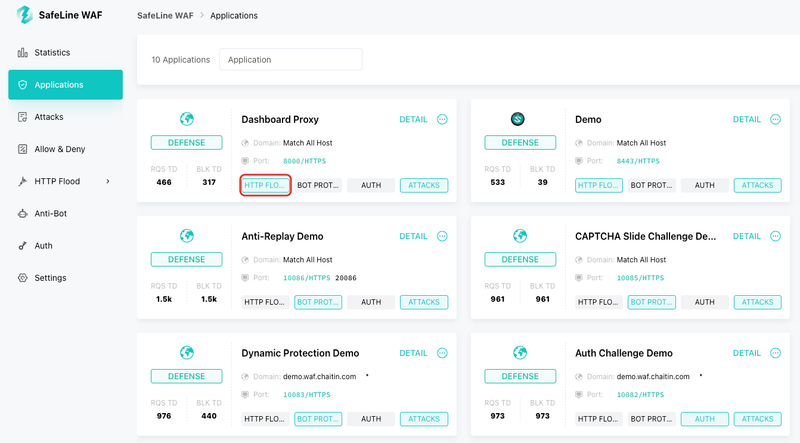Open ATTACKS for Dashboard Proxy
This screenshot has height=443, width=800.
tap(424, 185)
